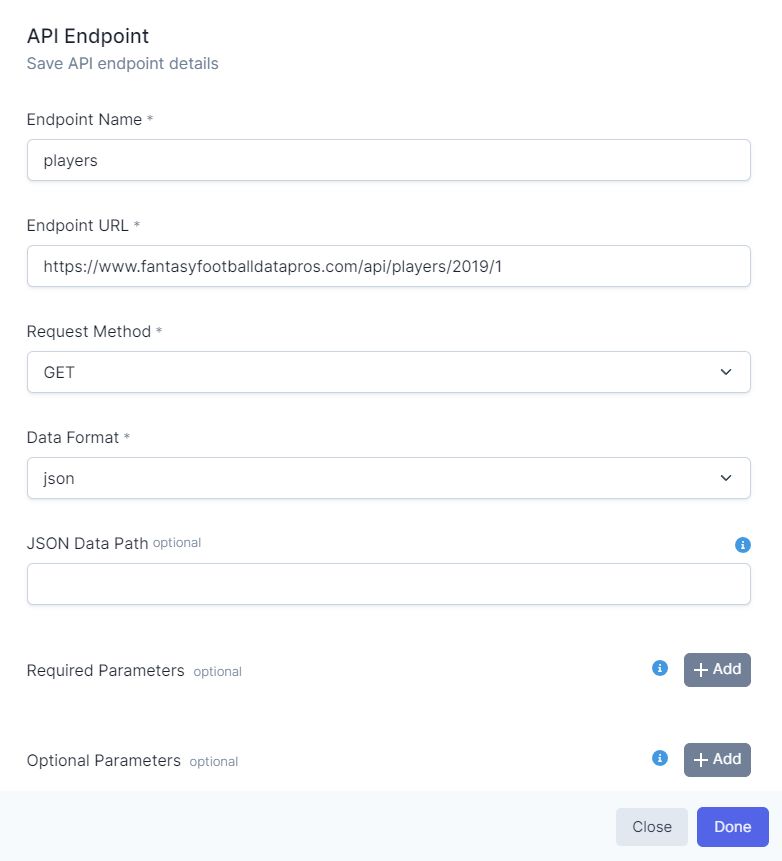Image resolution: width=782 pixels, height=861 pixels.
Task: Close the API Endpoint dialog
Action: [x=651, y=827]
